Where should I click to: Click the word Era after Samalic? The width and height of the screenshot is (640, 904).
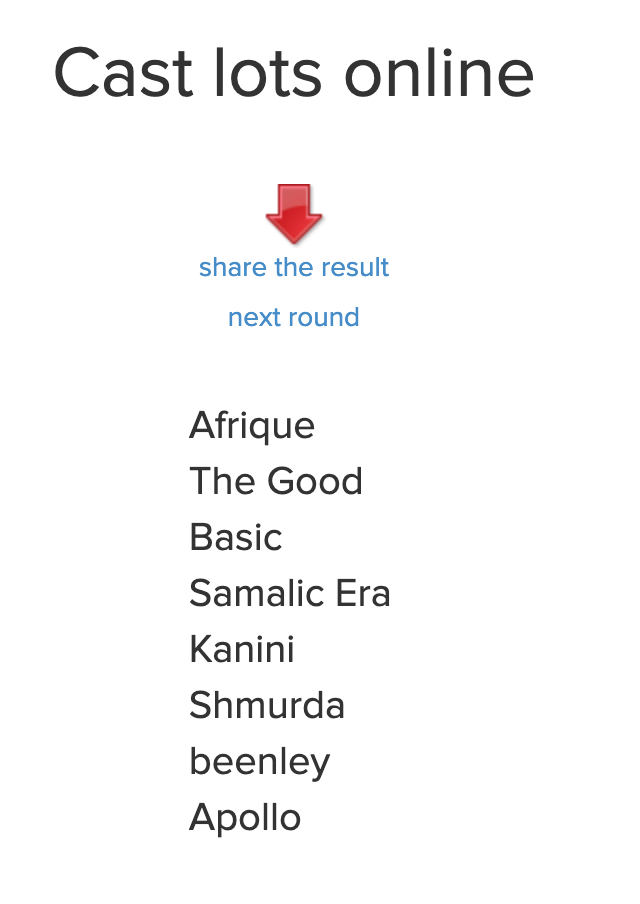coord(363,593)
